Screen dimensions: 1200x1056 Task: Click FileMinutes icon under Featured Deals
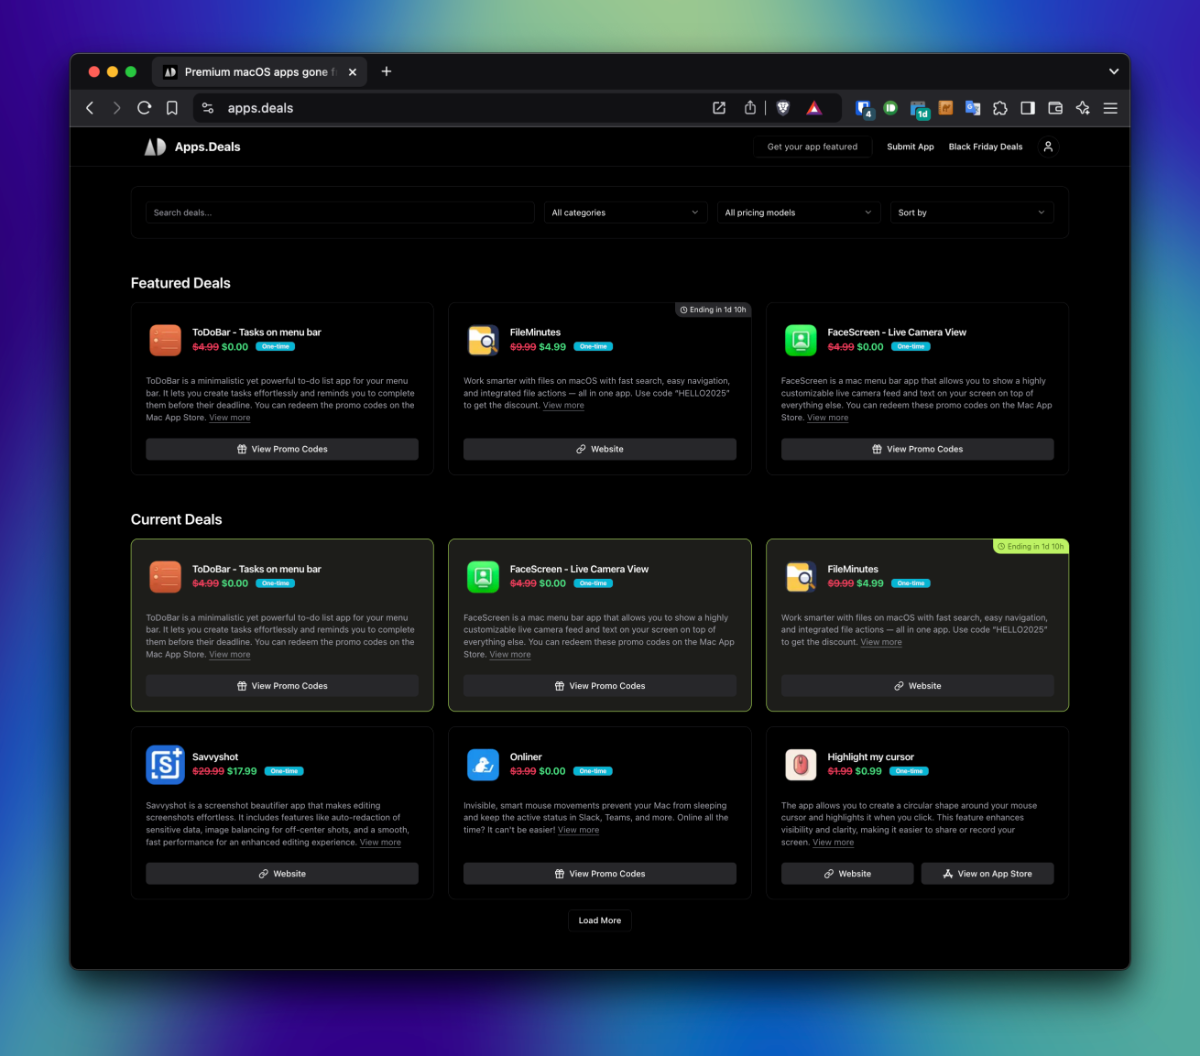483,340
